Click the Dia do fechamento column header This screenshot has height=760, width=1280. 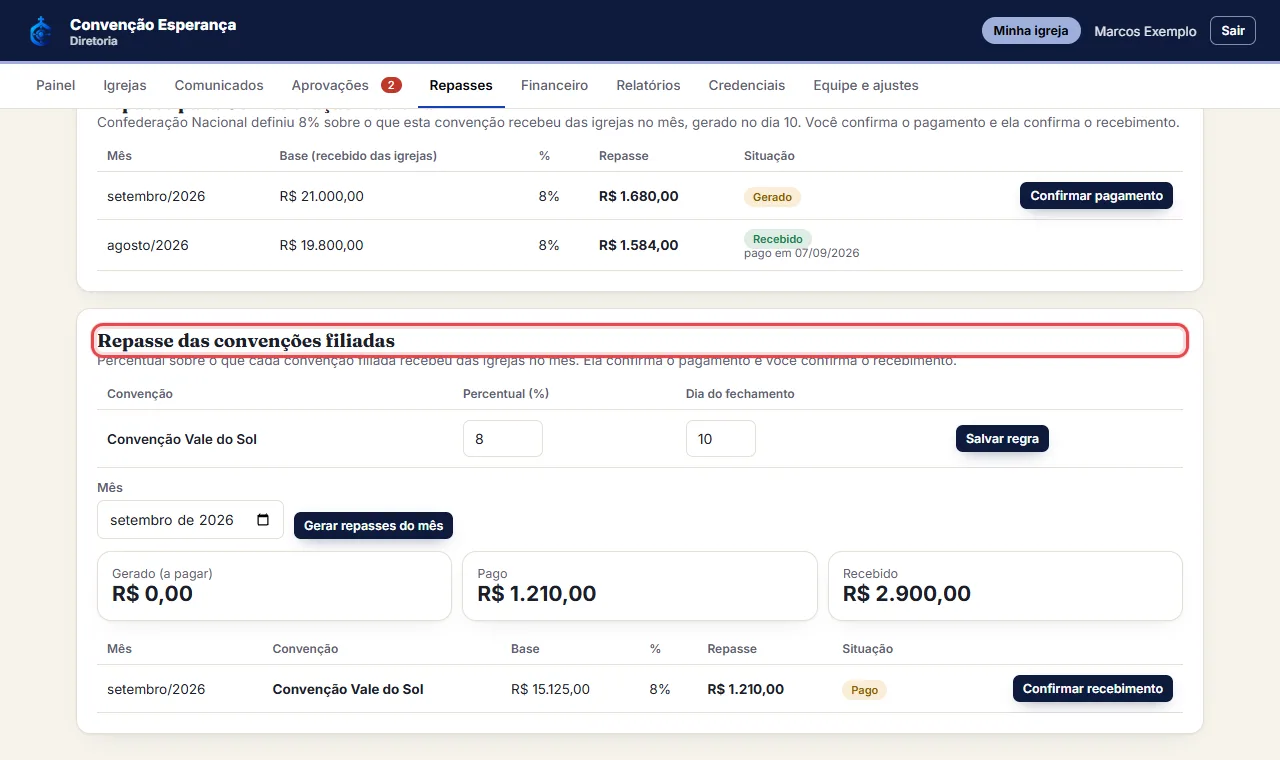tap(740, 394)
